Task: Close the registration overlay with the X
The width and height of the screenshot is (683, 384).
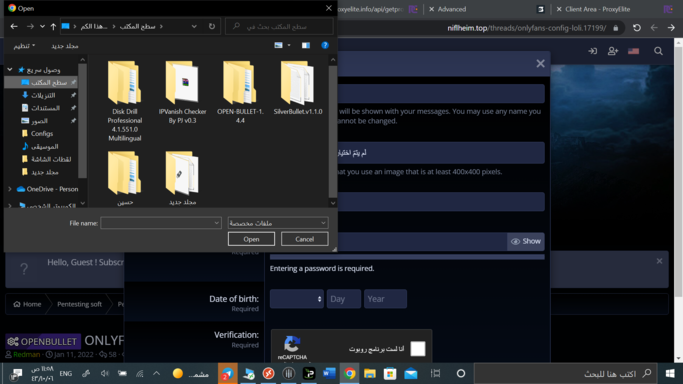Action: 541,64
